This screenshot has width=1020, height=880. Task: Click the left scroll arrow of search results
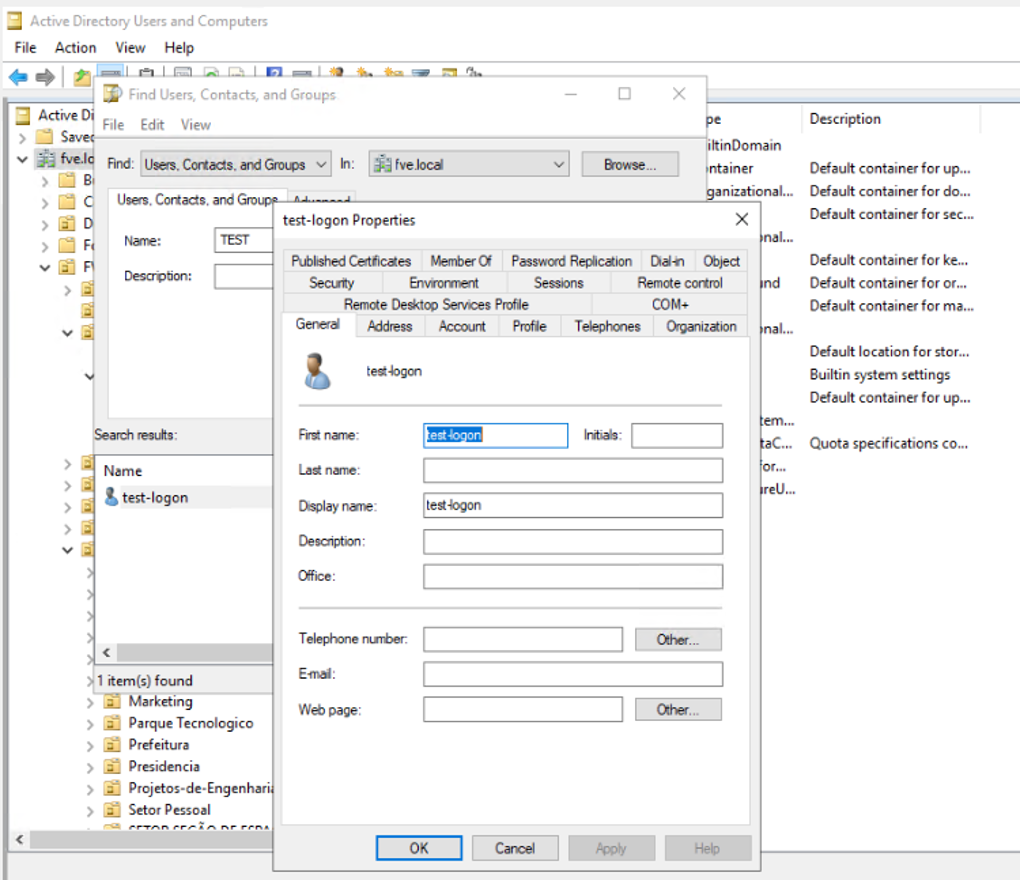[x=107, y=652]
